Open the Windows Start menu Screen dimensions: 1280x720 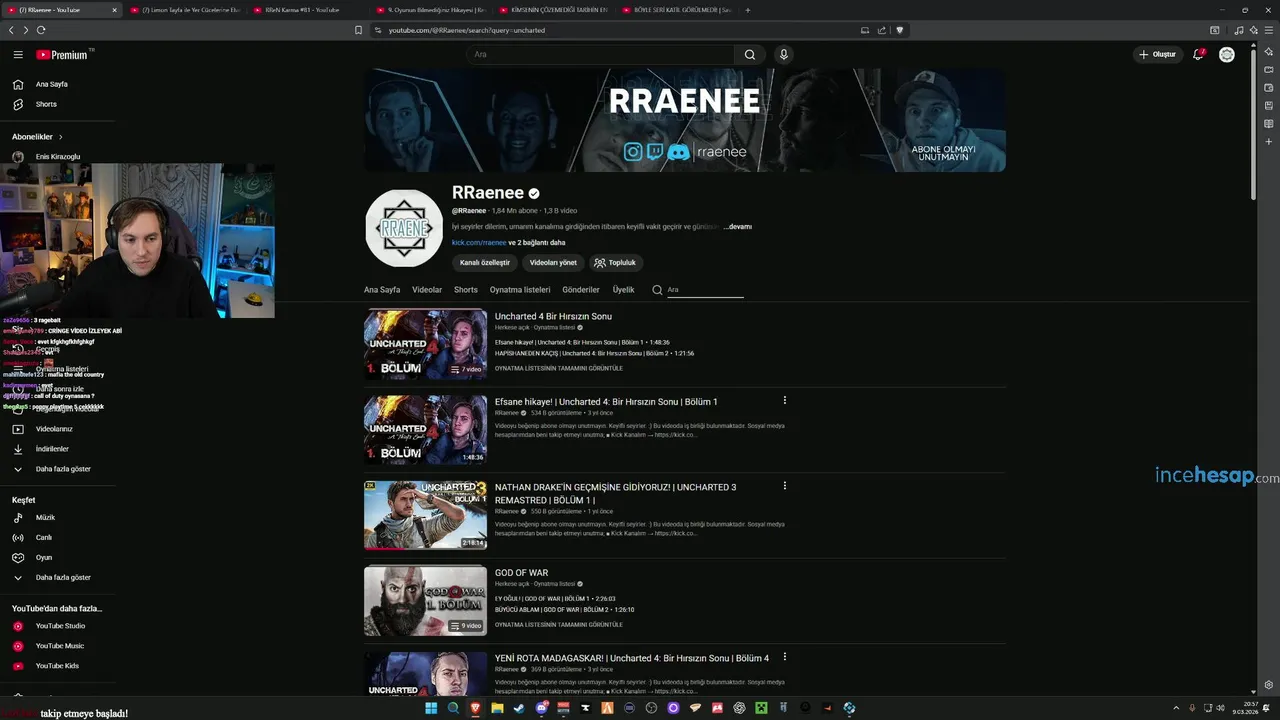(x=431, y=708)
